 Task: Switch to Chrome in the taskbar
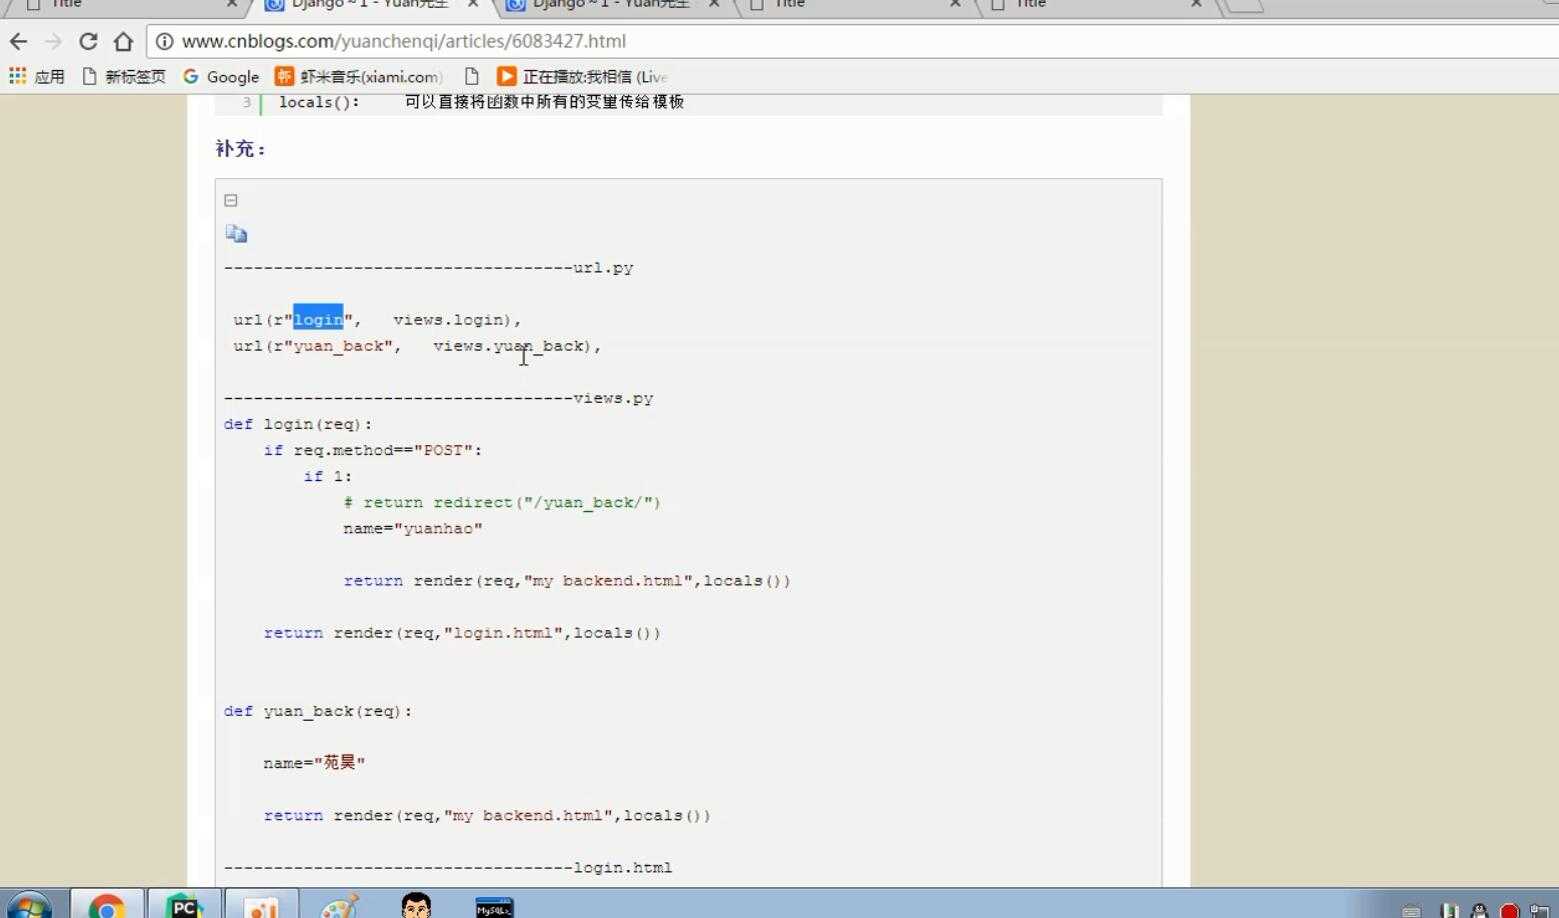(x=106, y=905)
